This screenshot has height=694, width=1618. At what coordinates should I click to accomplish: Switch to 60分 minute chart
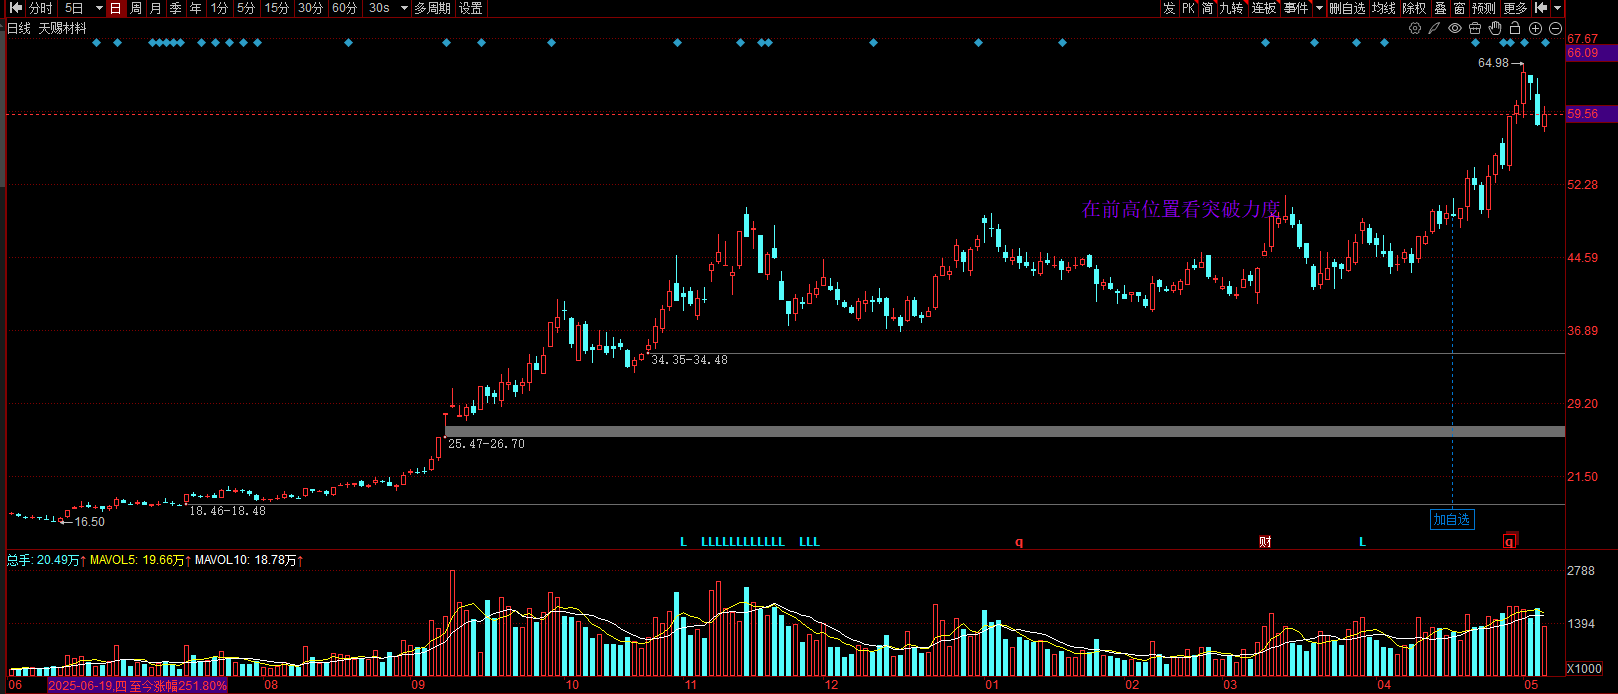coord(345,8)
